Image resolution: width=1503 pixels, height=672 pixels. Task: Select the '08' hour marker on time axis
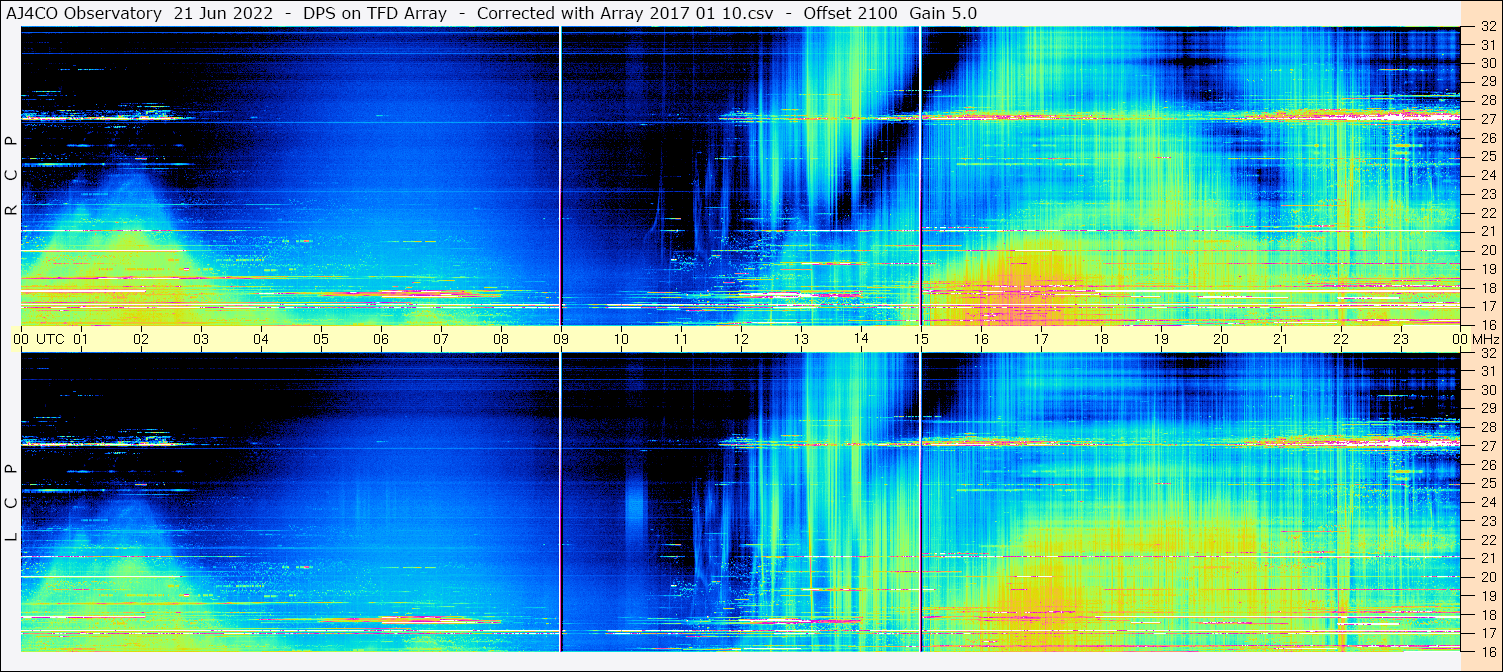point(501,339)
